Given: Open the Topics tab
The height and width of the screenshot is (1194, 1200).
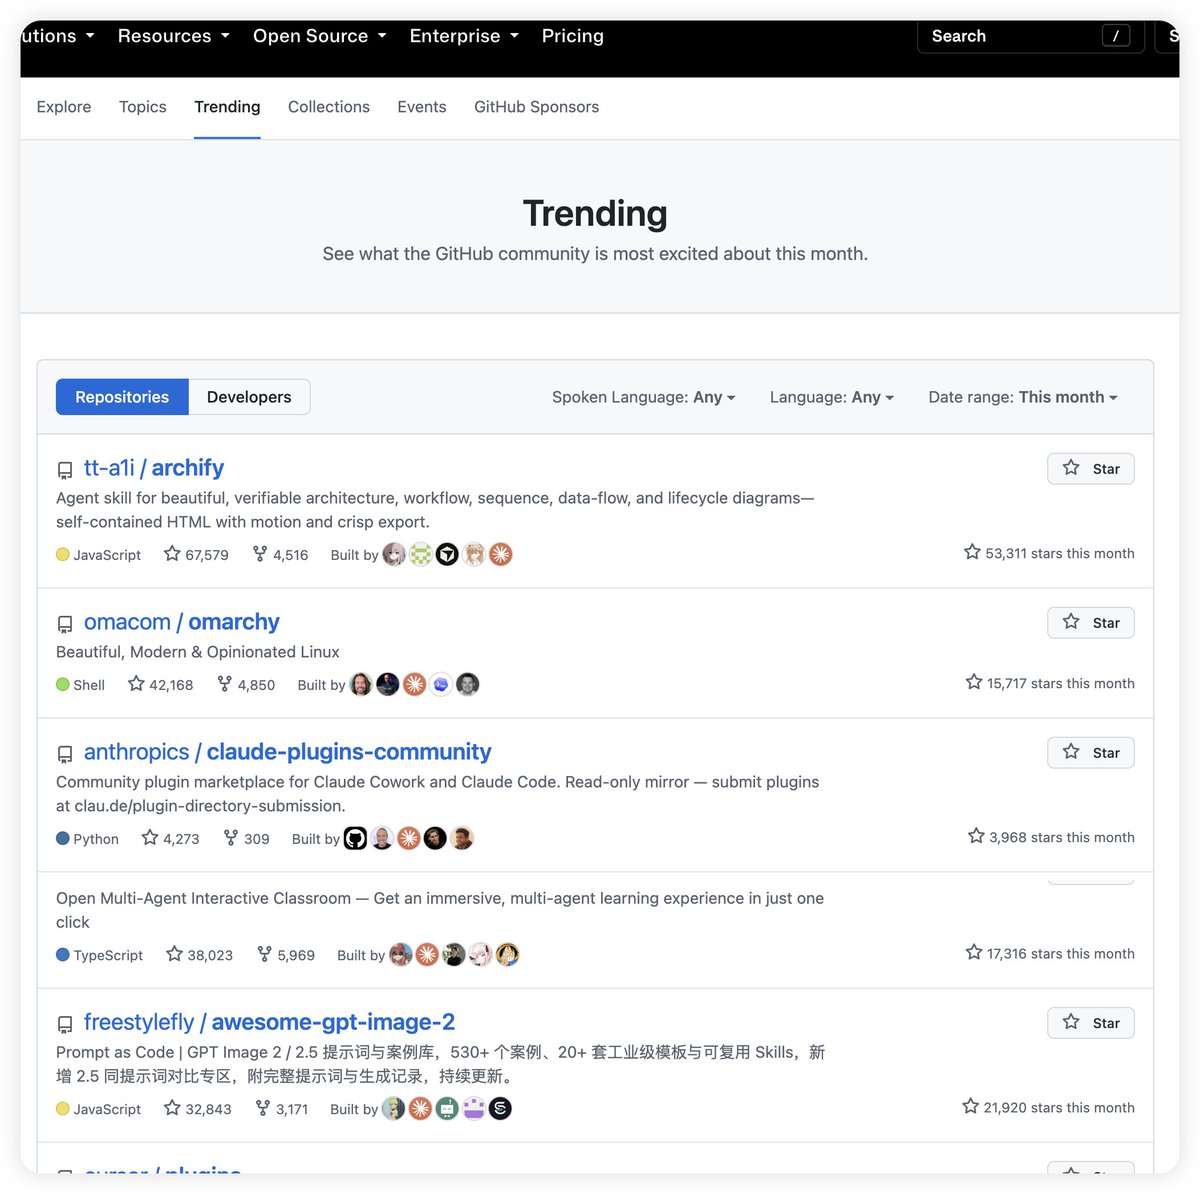Looking at the screenshot, I should coord(143,107).
